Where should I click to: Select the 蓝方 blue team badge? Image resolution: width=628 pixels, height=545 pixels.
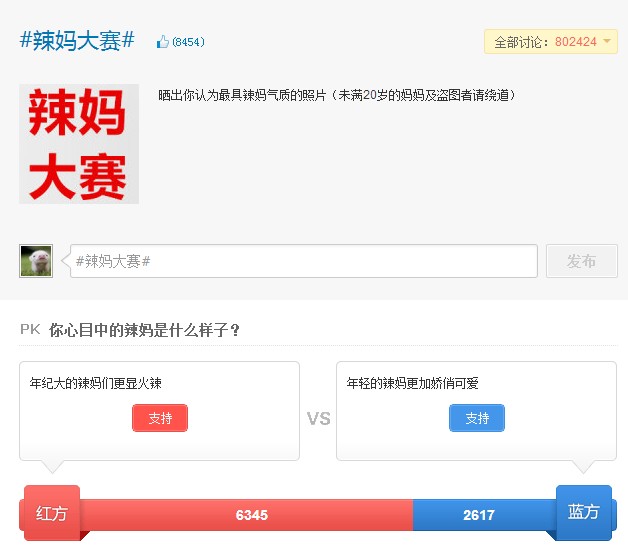[584, 512]
